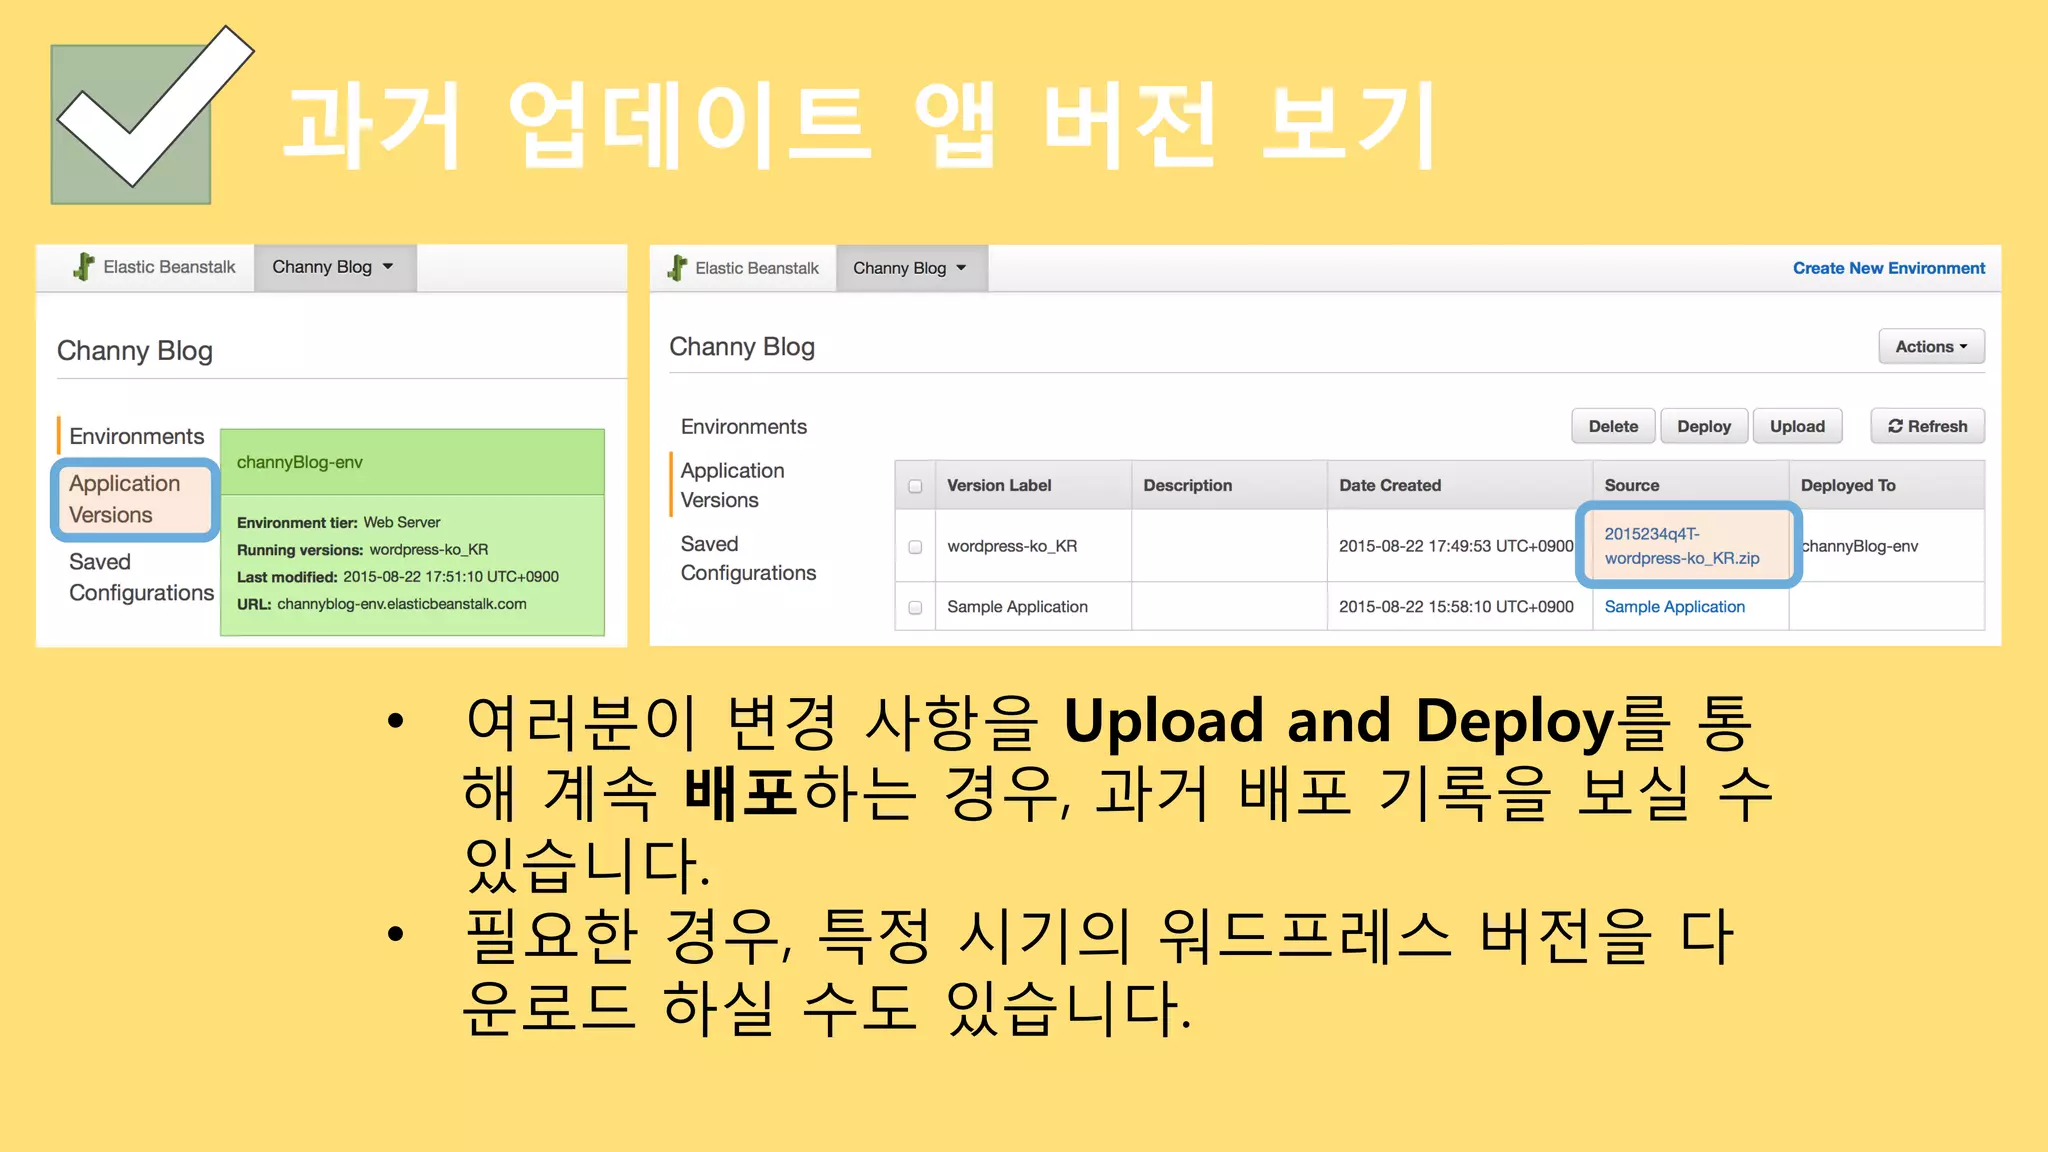Download the 2015234q4T-wordpress-ko_KR.zip source link

coord(1681,546)
